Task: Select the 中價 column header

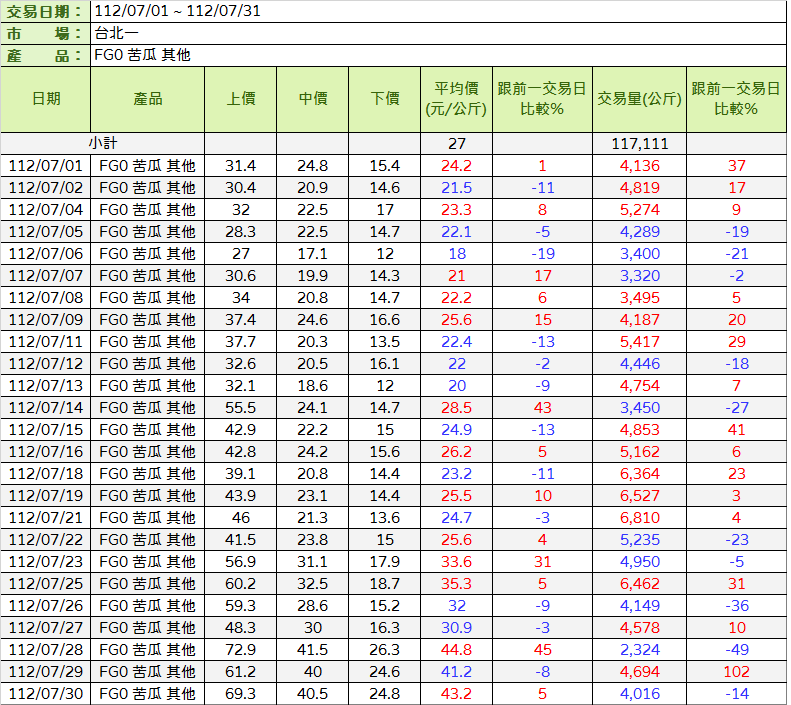Action: click(x=313, y=99)
